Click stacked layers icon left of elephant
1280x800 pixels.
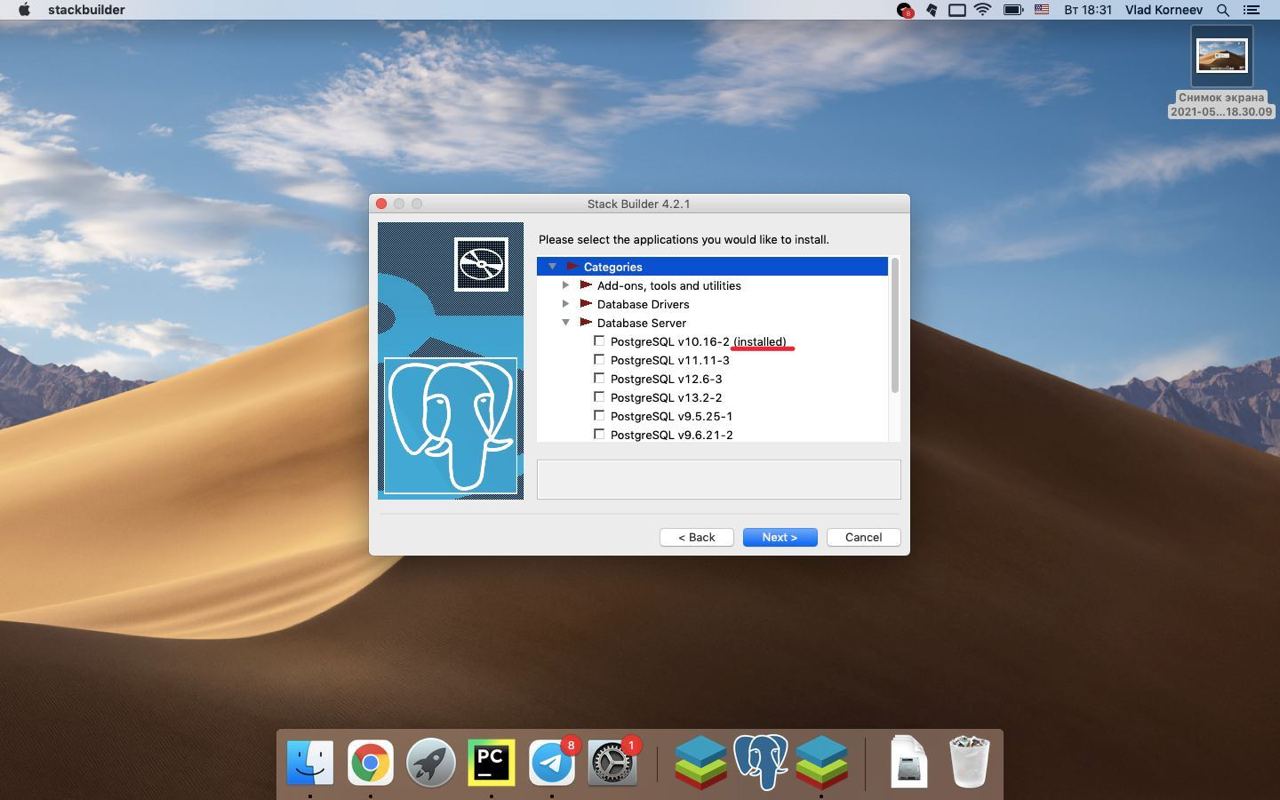tap(700, 763)
